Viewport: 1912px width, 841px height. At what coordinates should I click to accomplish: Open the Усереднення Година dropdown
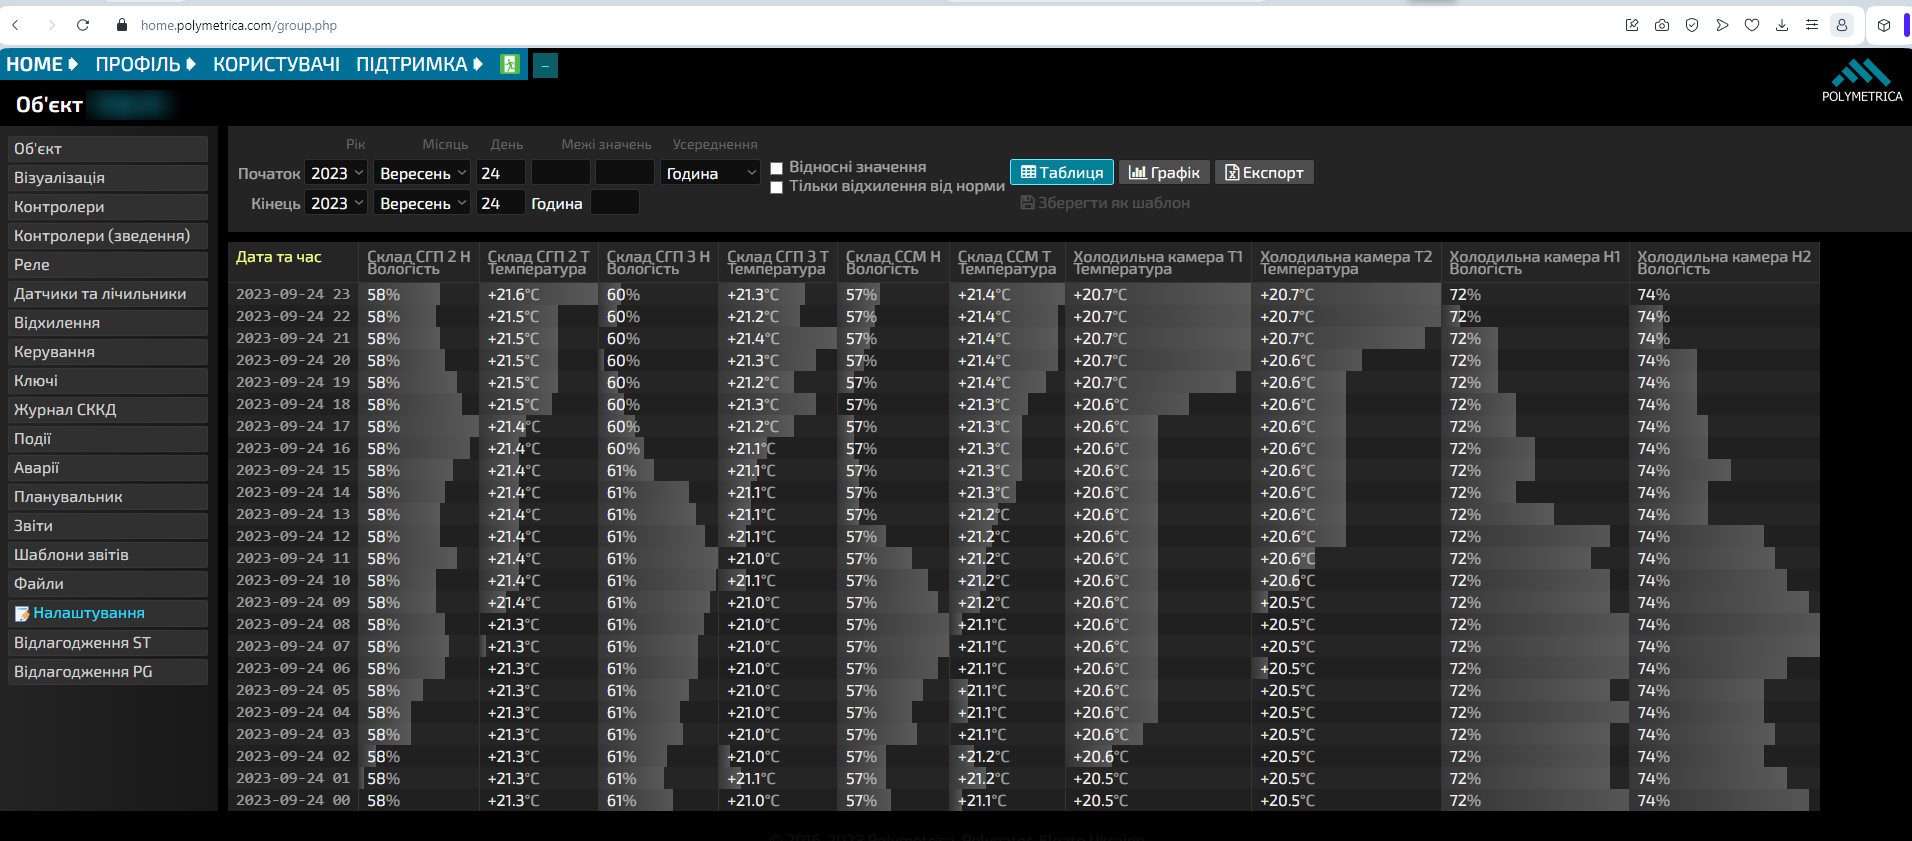pyautogui.click(x=711, y=173)
